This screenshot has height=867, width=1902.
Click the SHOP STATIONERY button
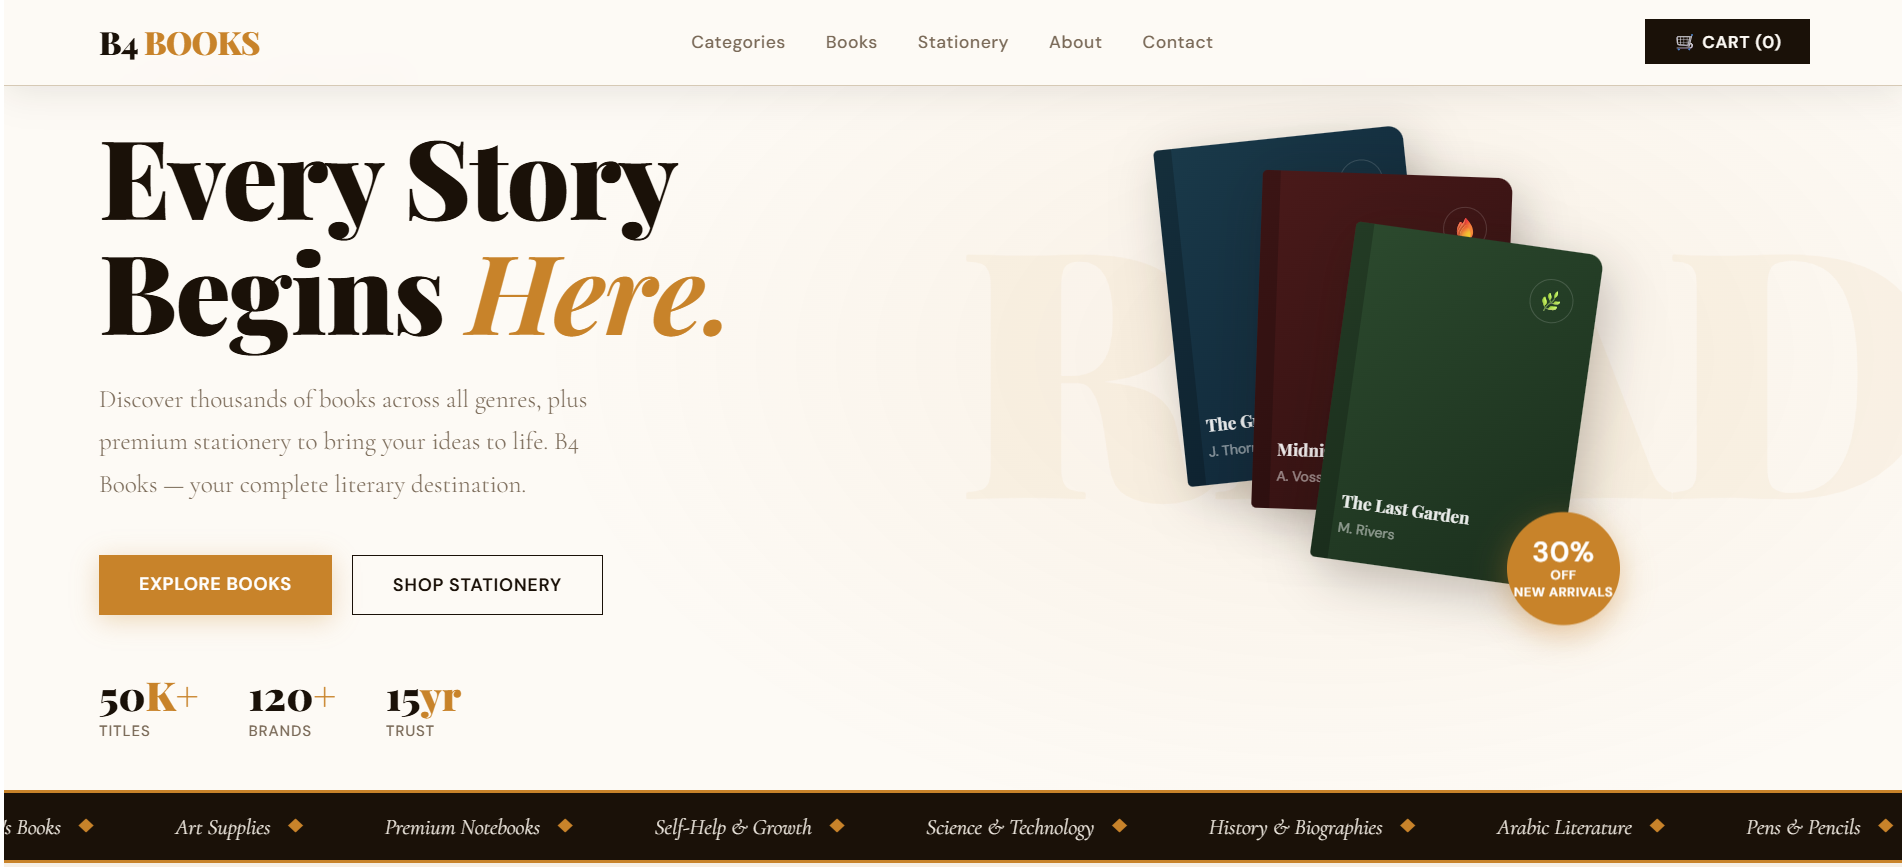pyautogui.click(x=477, y=585)
